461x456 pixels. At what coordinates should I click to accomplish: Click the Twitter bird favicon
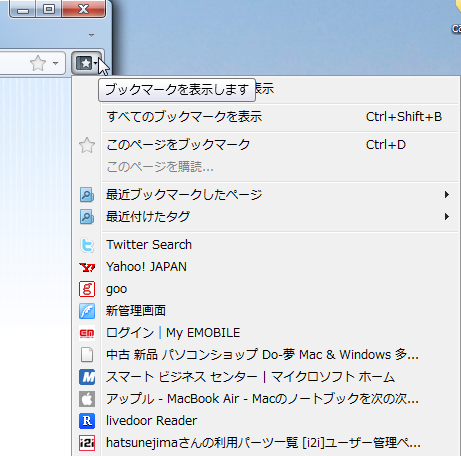87,245
